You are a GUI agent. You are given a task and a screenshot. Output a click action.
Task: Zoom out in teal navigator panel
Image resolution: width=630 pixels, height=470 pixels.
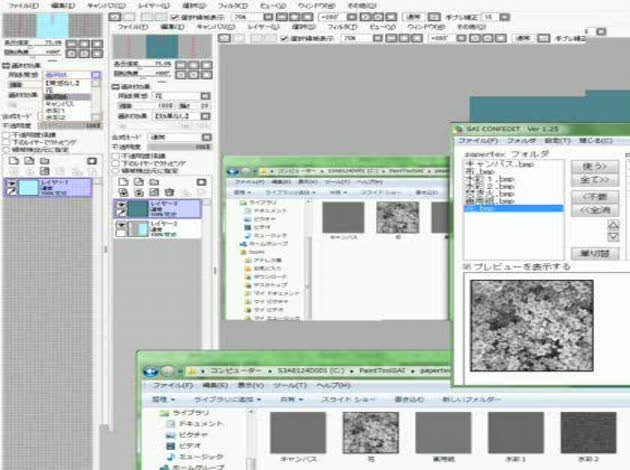(x=180, y=65)
